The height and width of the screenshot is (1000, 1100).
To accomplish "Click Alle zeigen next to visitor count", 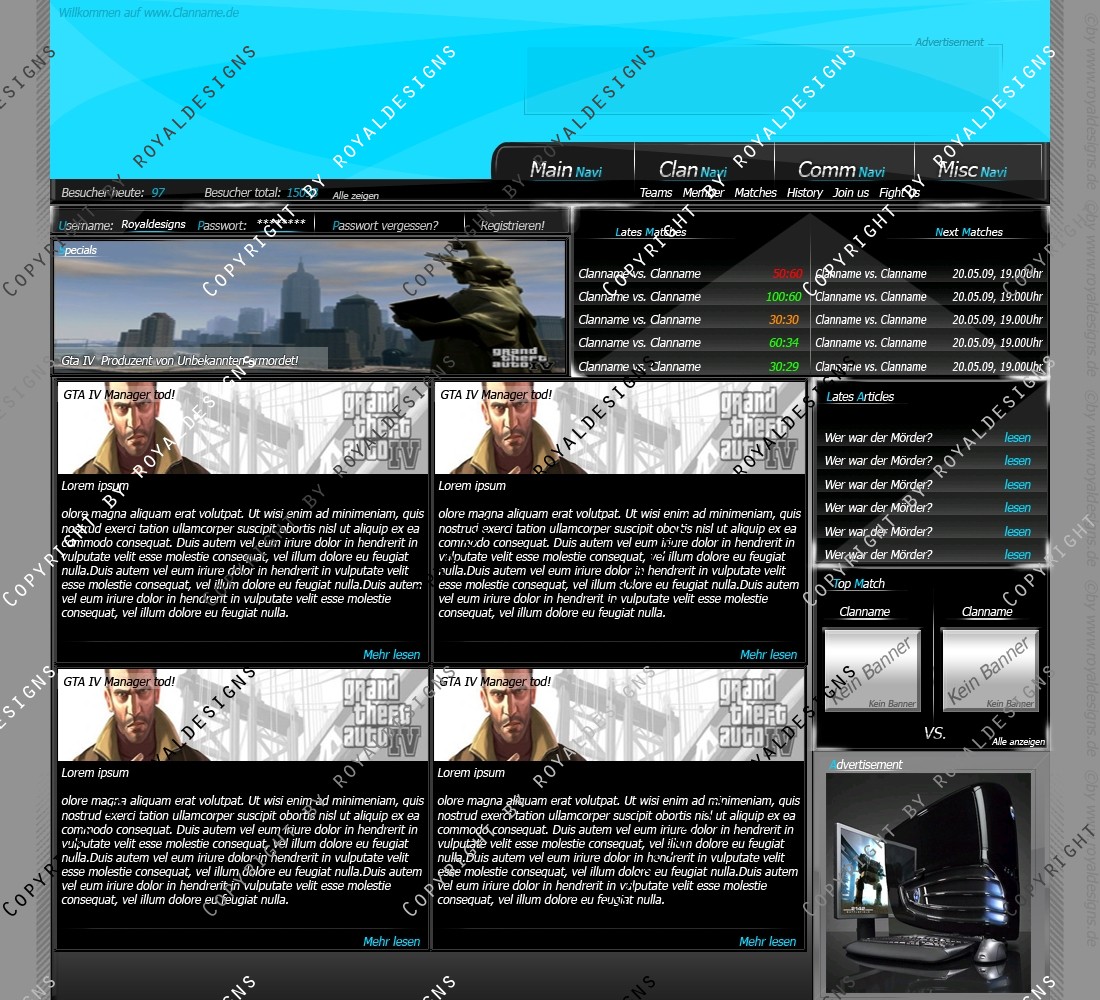I will (x=356, y=196).
